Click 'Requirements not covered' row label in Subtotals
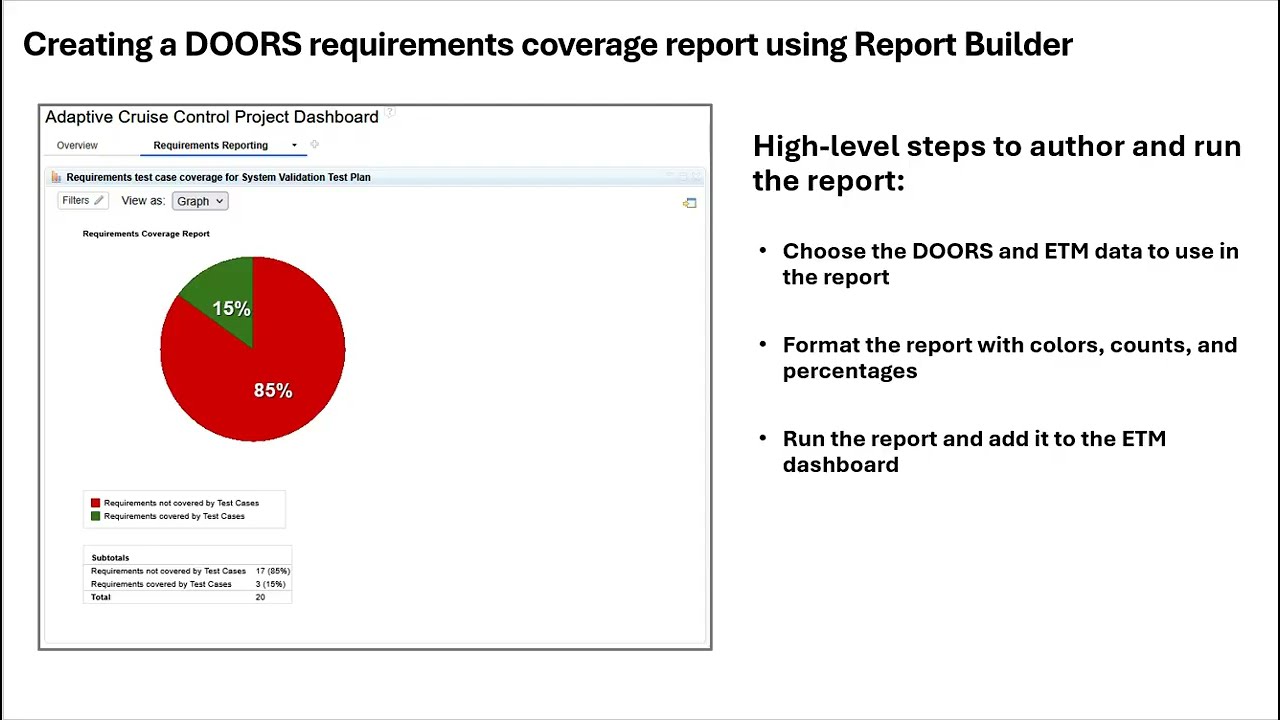Image resolution: width=1280 pixels, height=720 pixels. [168, 571]
